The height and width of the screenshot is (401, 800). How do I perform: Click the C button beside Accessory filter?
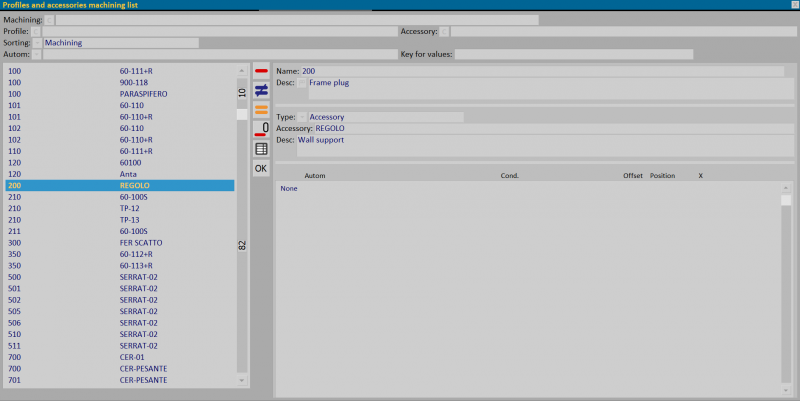coord(444,32)
